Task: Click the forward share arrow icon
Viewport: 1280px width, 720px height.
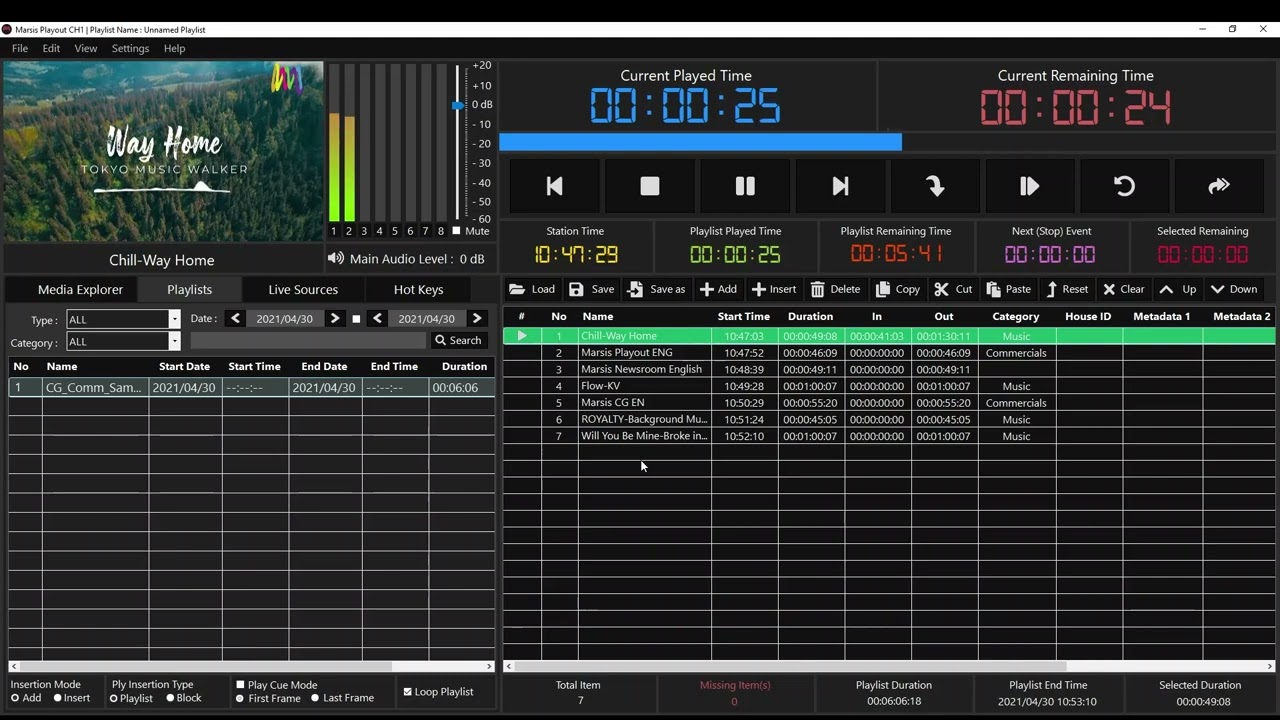Action: click(x=1219, y=186)
